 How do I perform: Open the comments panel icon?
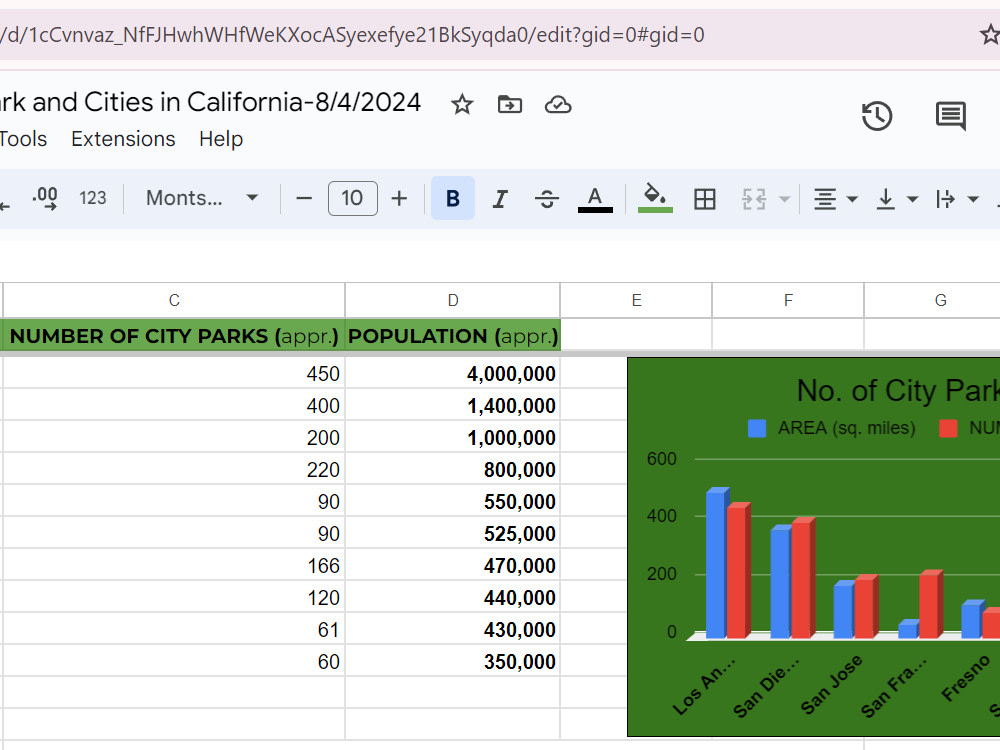click(951, 116)
